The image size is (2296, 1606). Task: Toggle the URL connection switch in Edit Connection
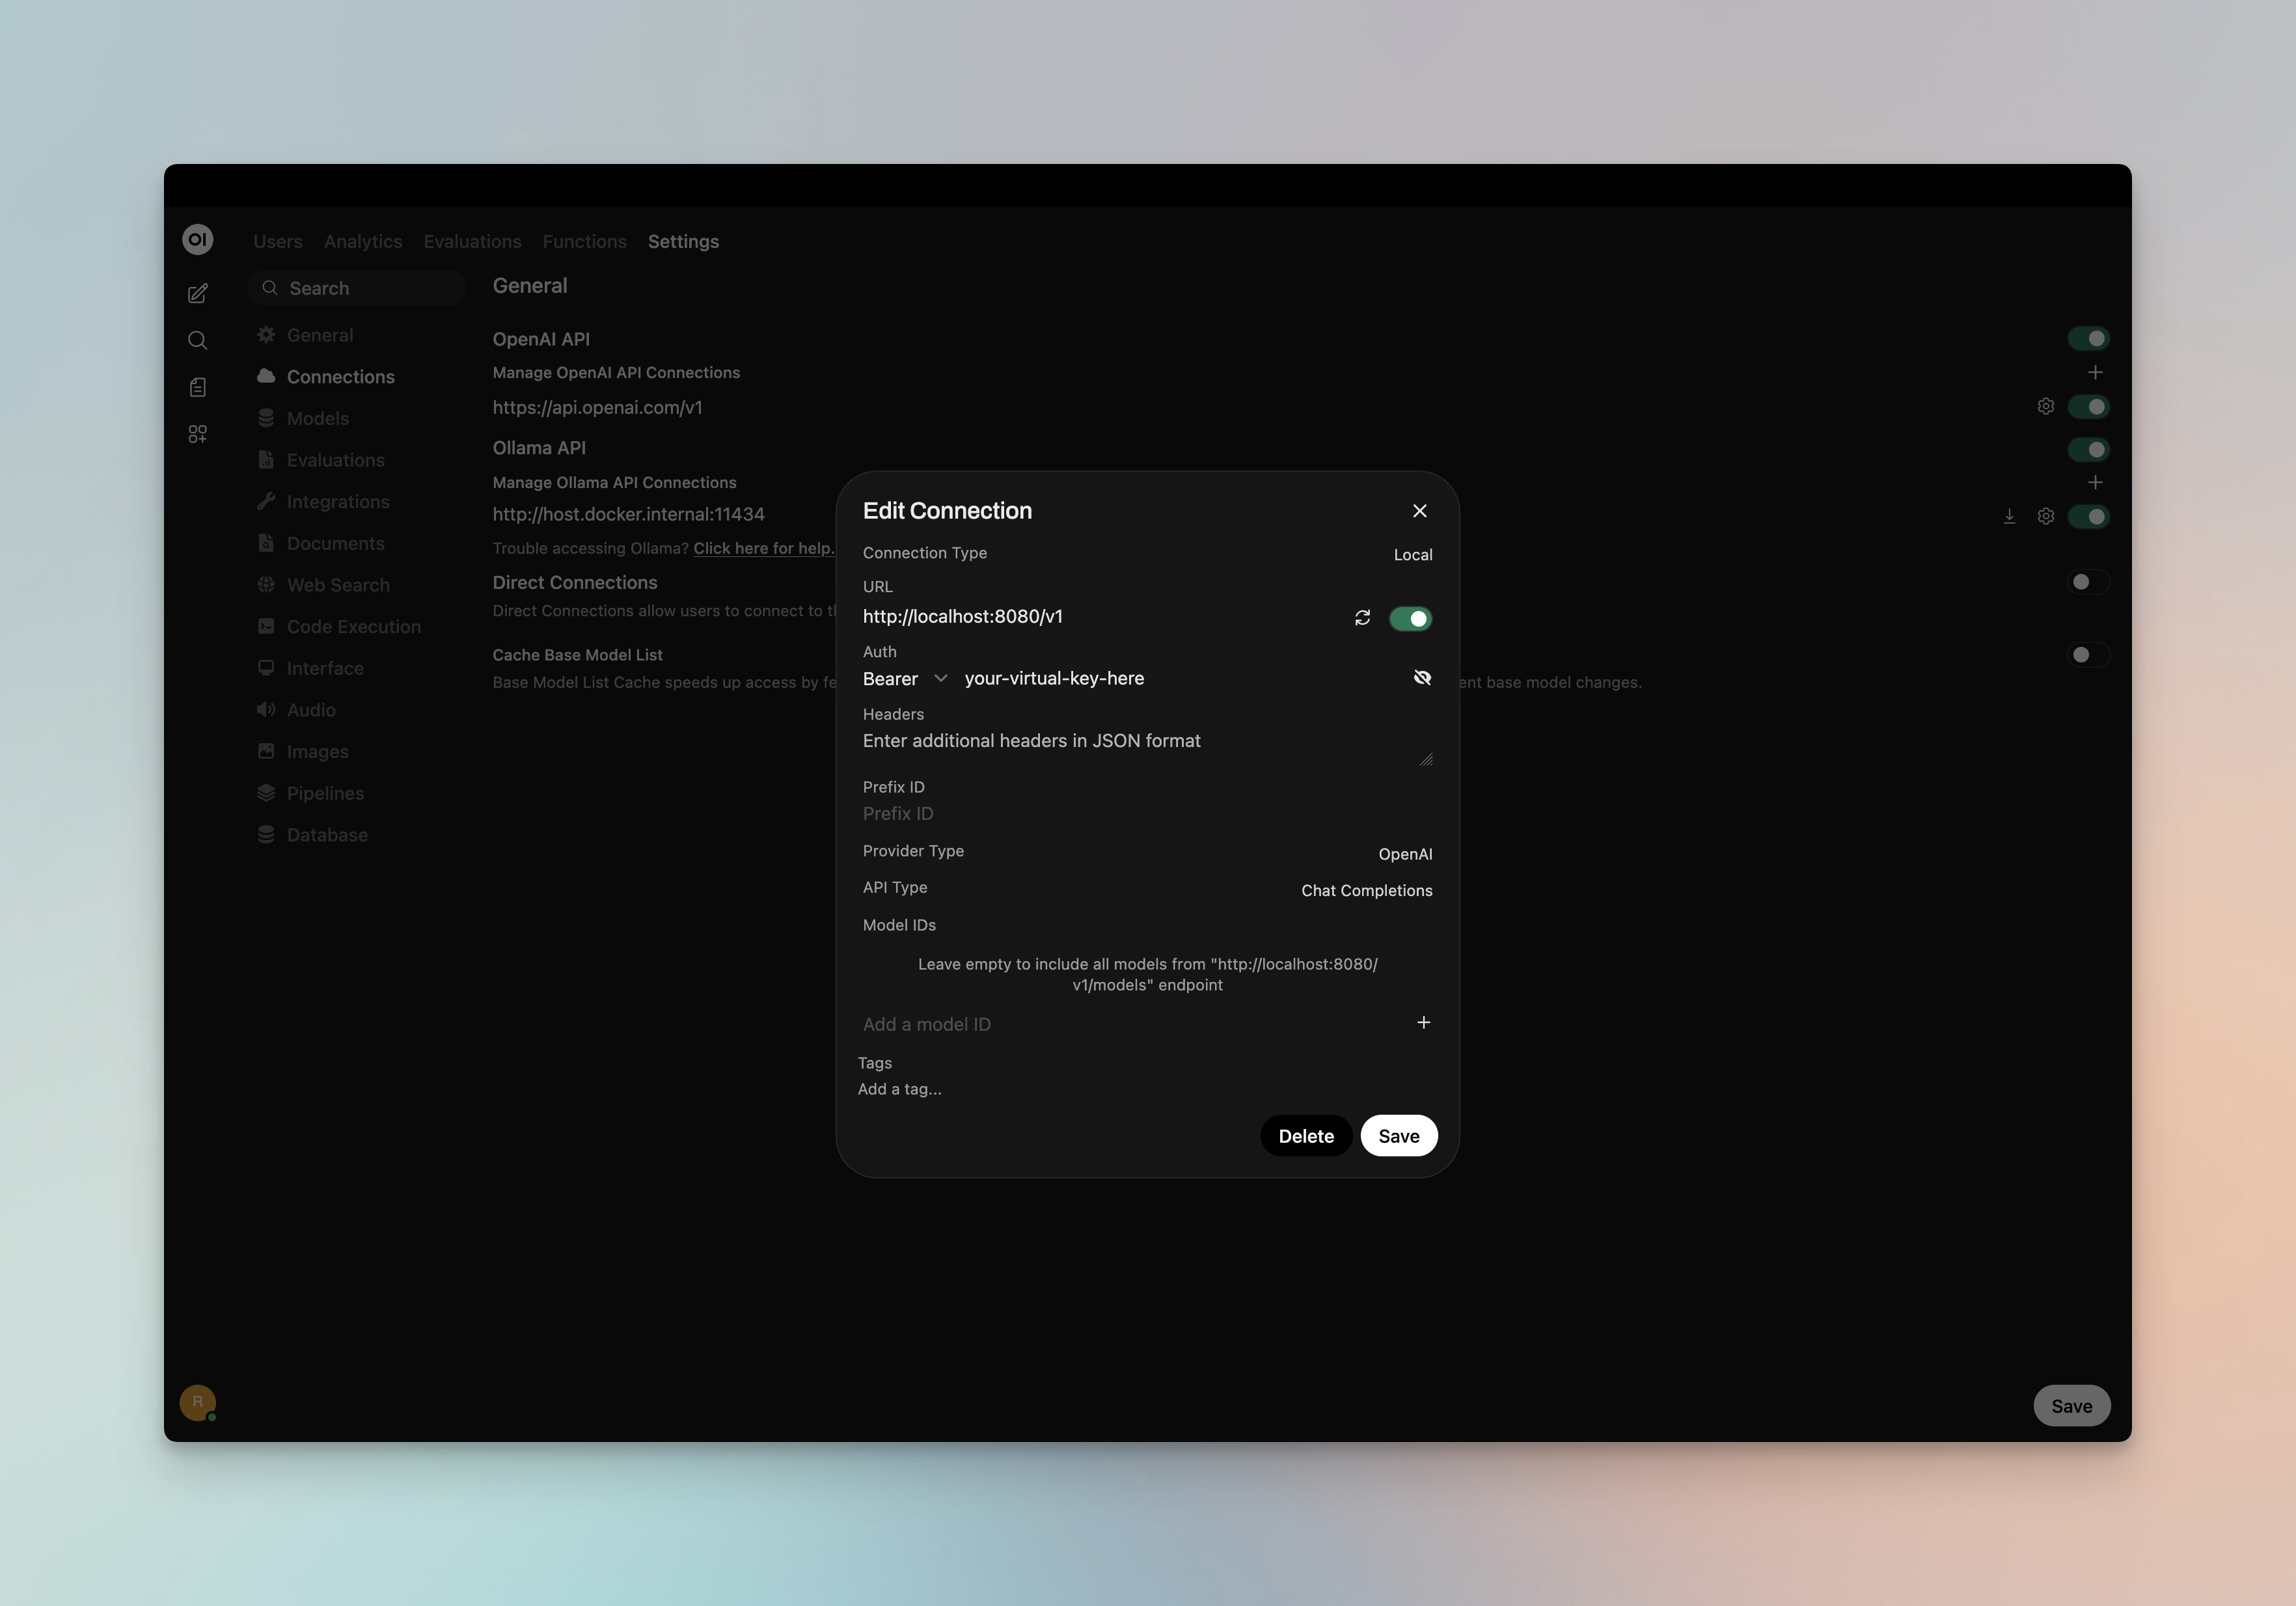(1410, 618)
